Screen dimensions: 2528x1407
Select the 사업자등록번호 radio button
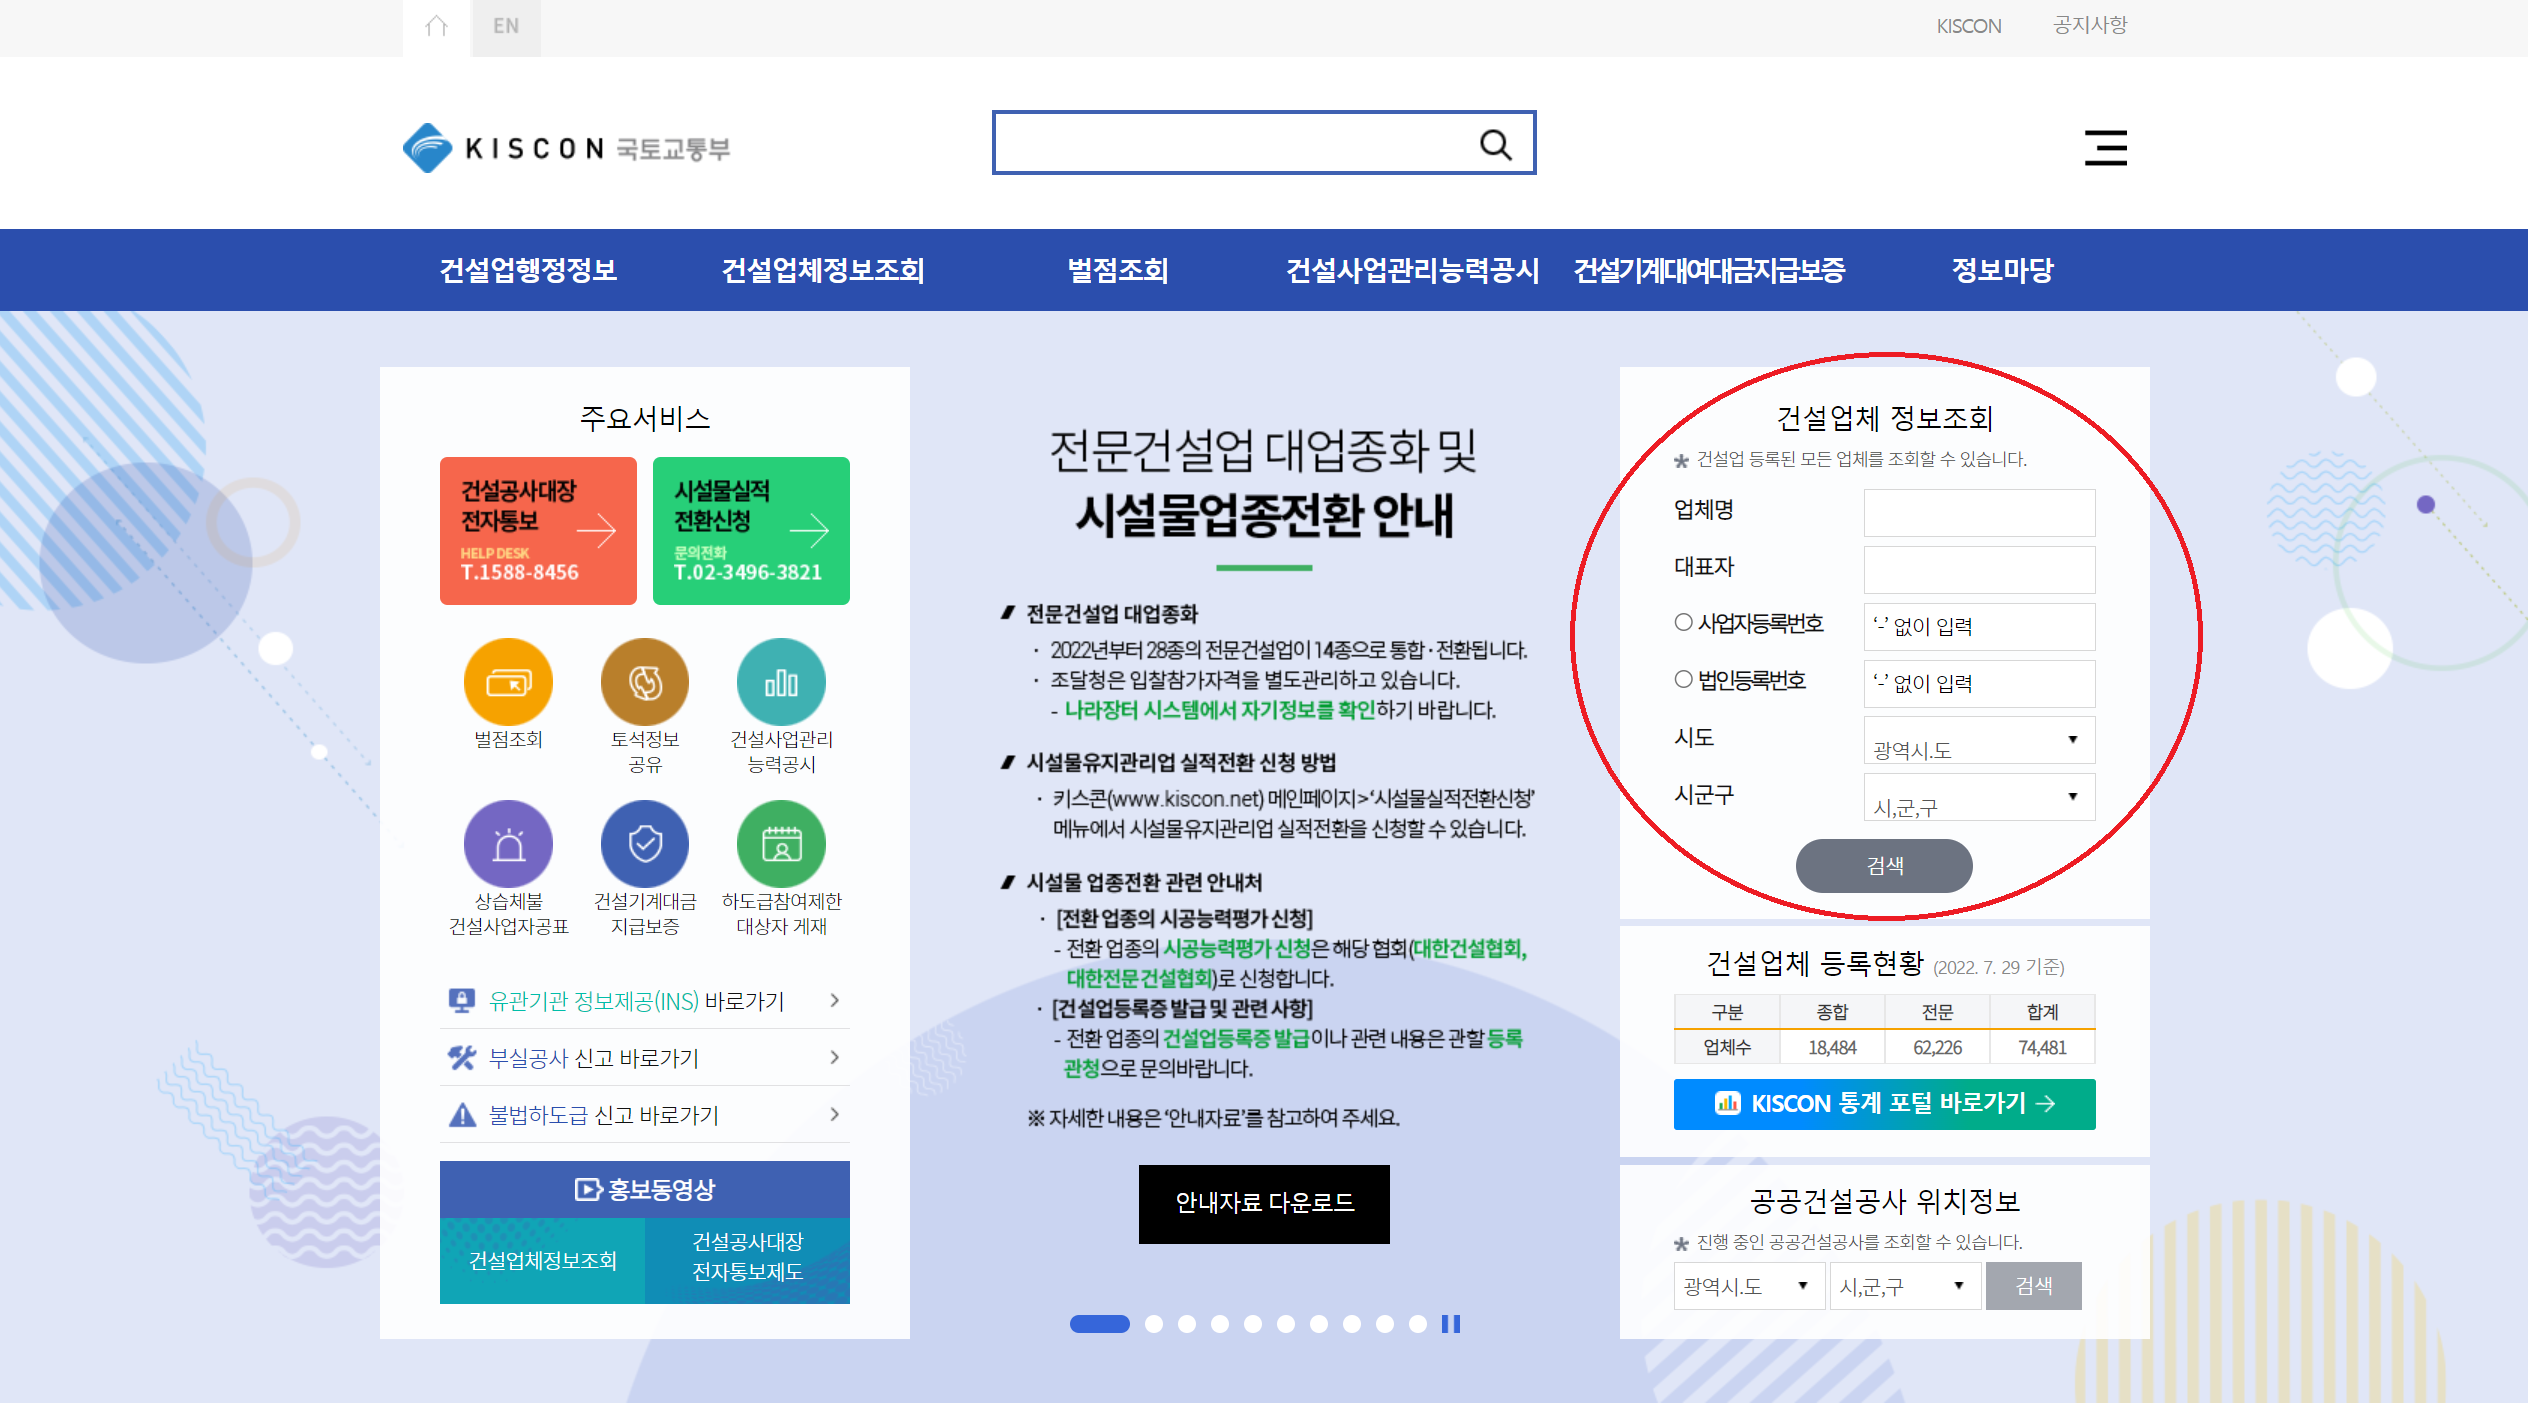(1683, 622)
